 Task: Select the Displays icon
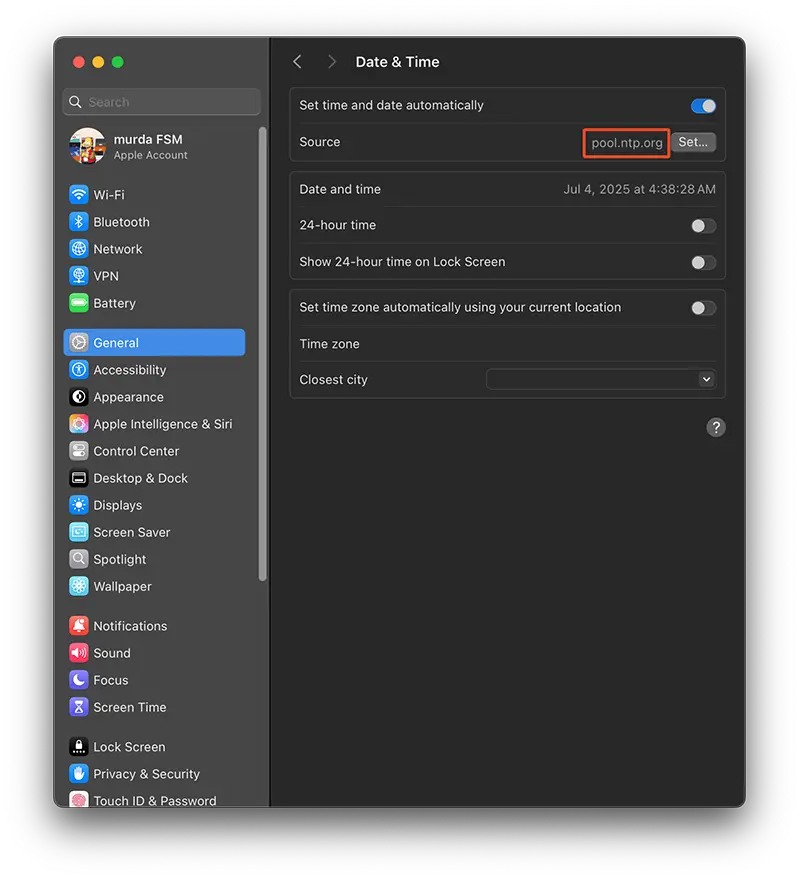(x=78, y=505)
